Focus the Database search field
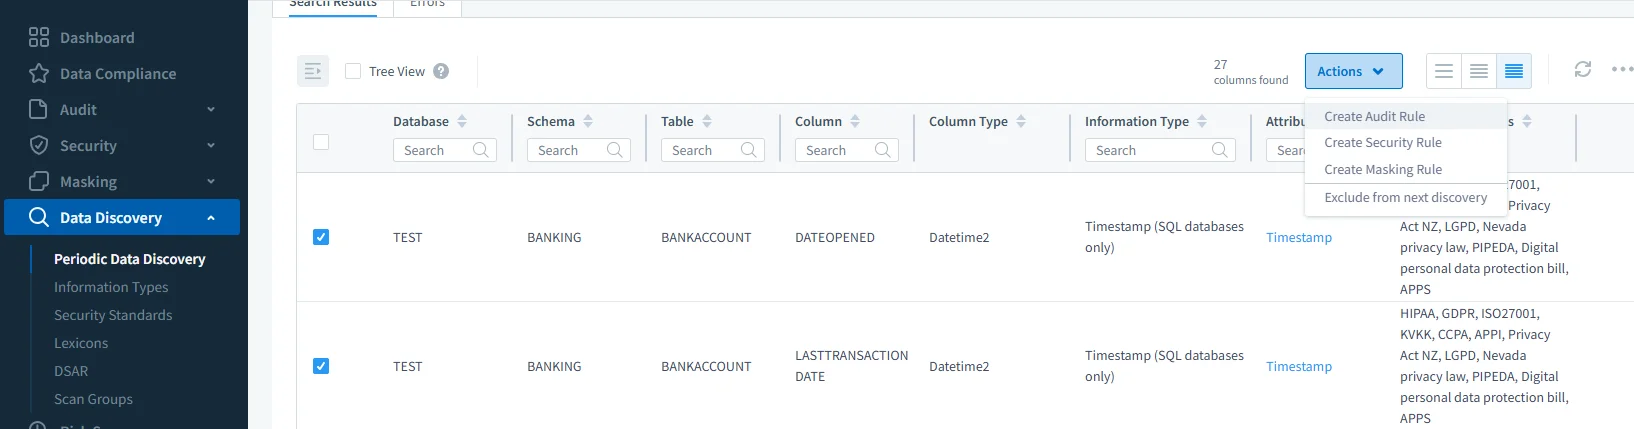This screenshot has height=429, width=1634. (445, 150)
